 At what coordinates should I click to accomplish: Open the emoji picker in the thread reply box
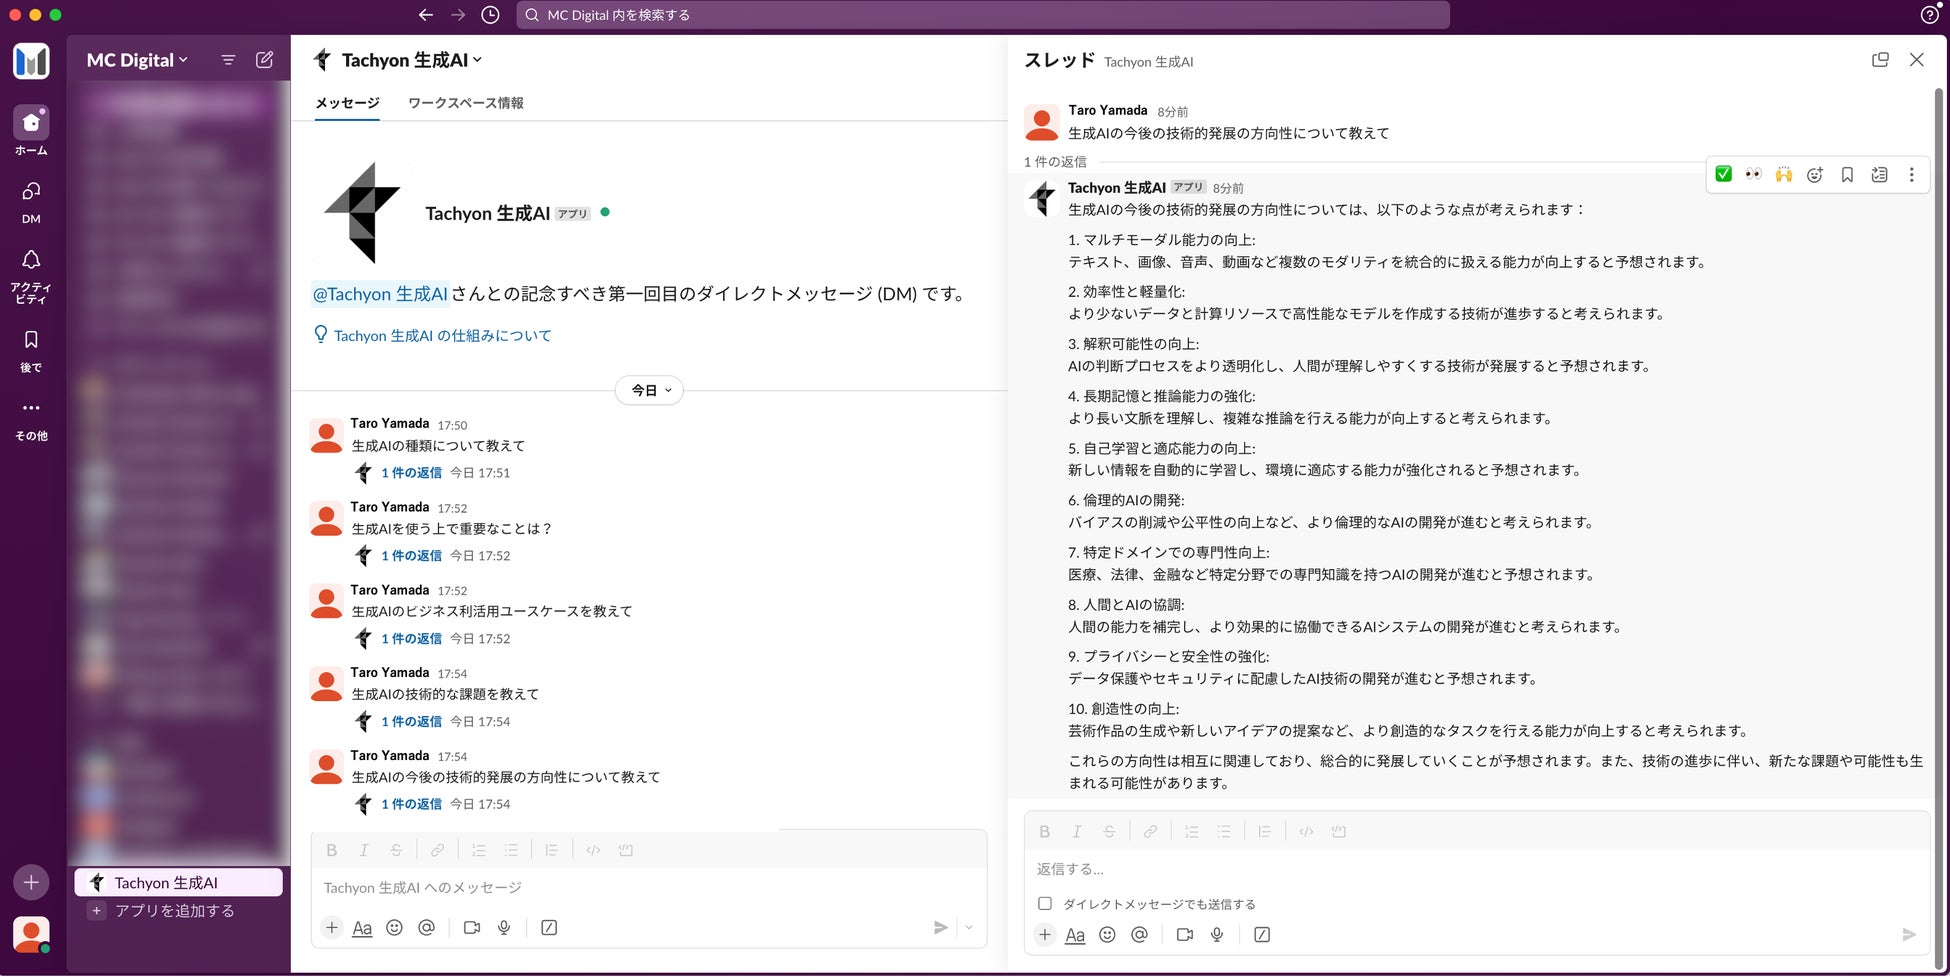click(x=1107, y=934)
